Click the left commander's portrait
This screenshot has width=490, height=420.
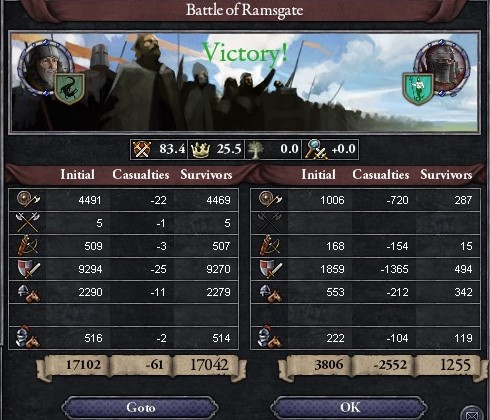44,67
